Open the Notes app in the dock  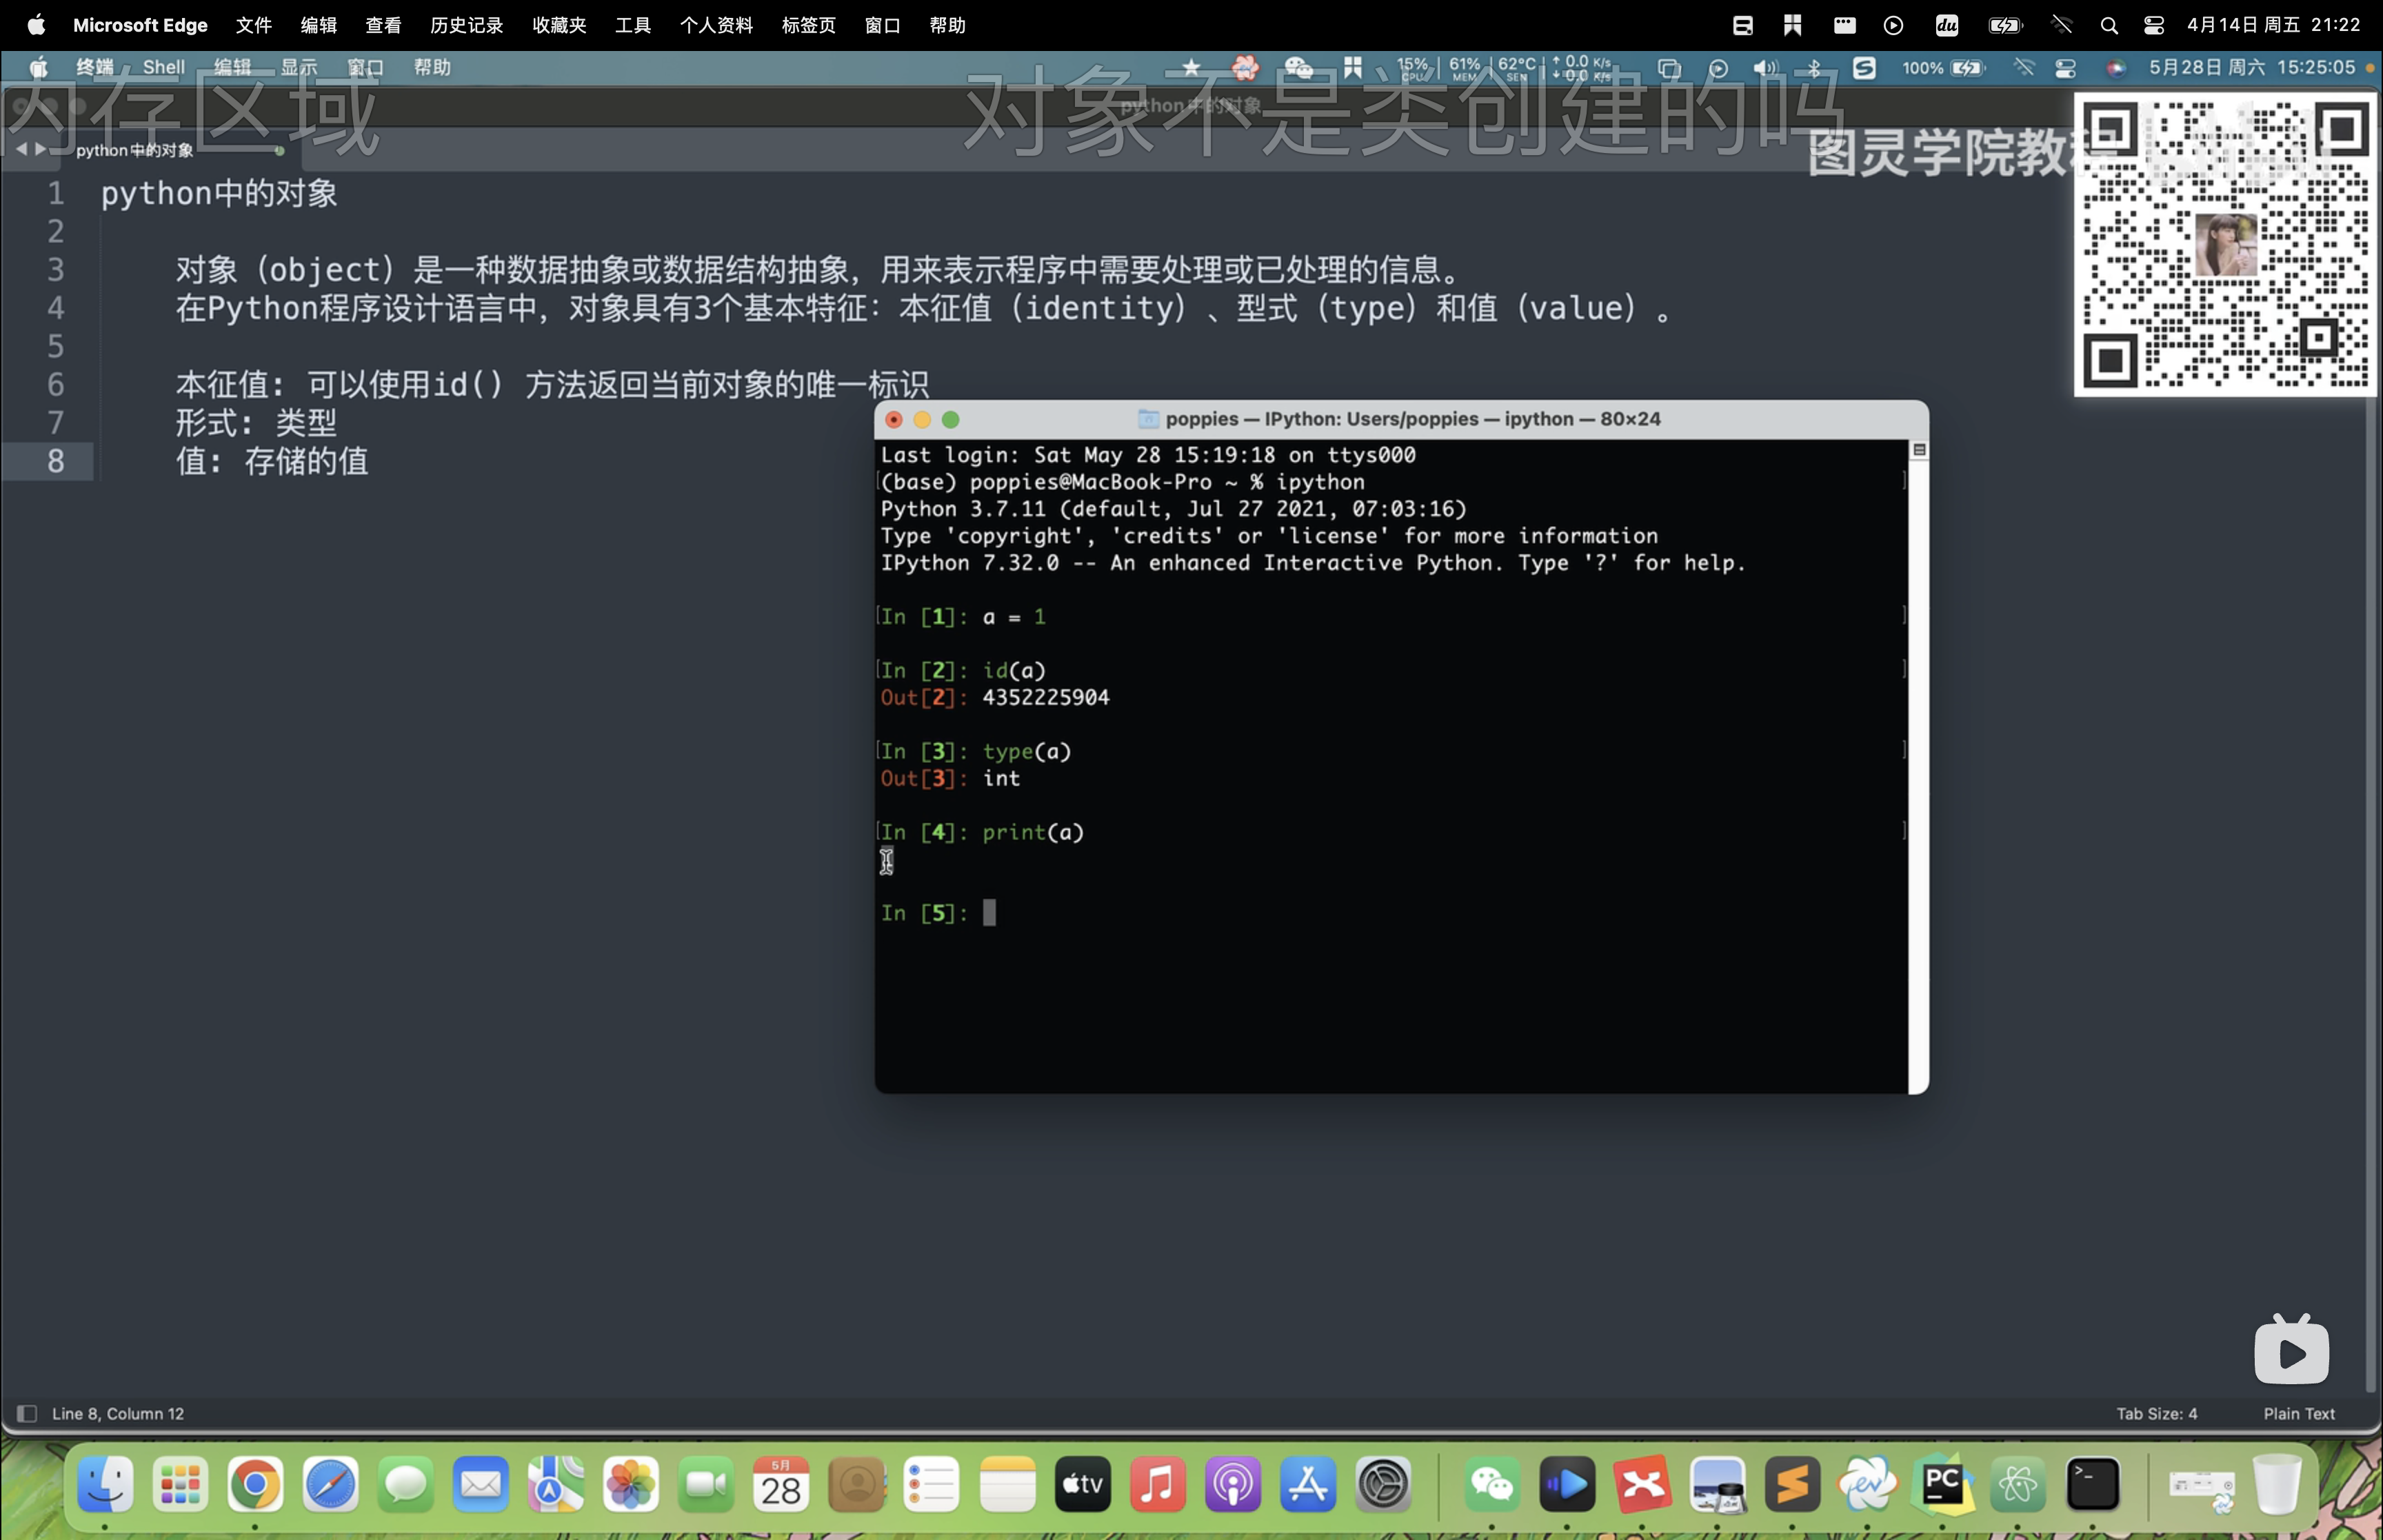1007,1484
